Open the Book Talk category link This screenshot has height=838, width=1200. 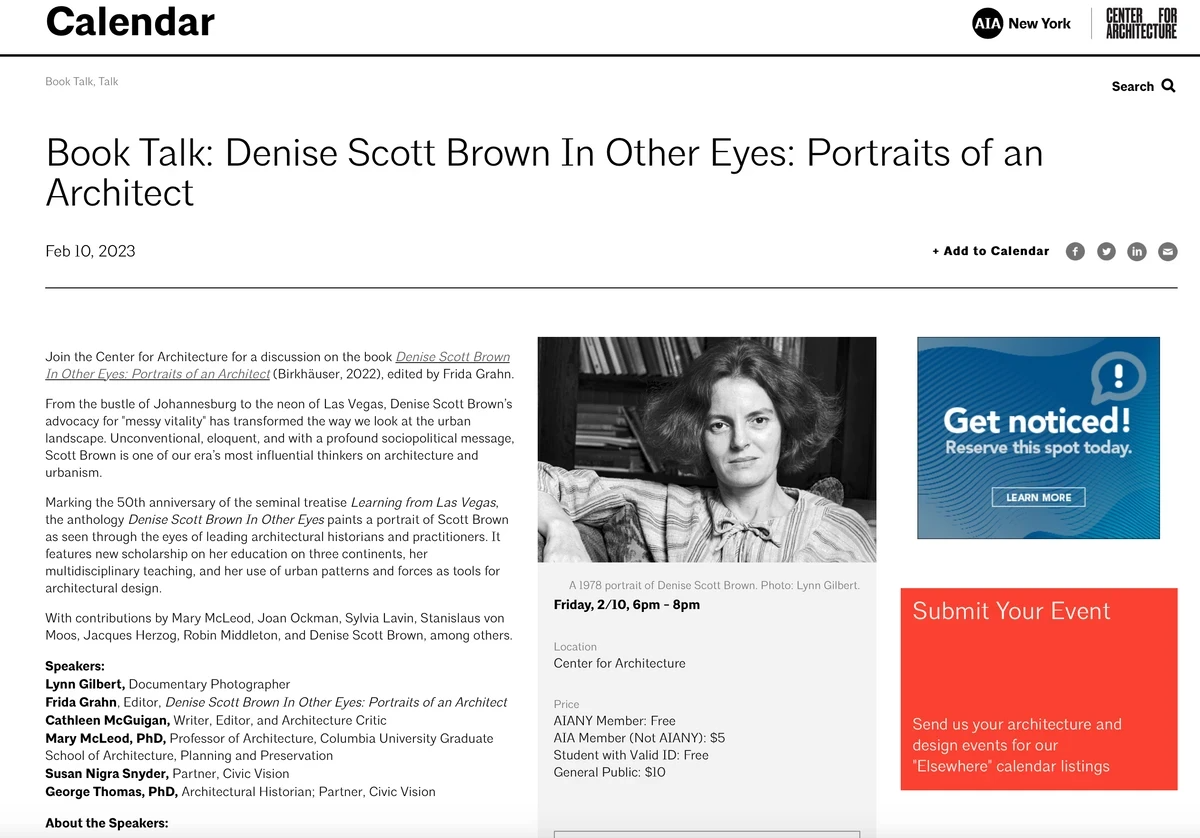pyautogui.click(x=69, y=81)
